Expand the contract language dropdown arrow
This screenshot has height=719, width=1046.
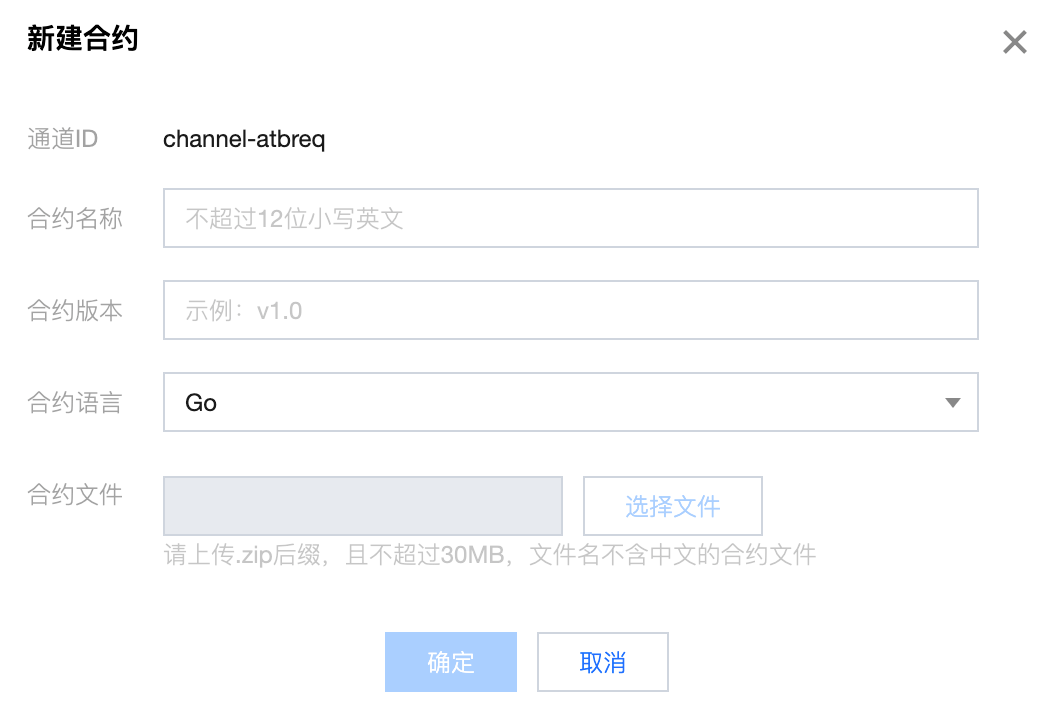tap(952, 403)
